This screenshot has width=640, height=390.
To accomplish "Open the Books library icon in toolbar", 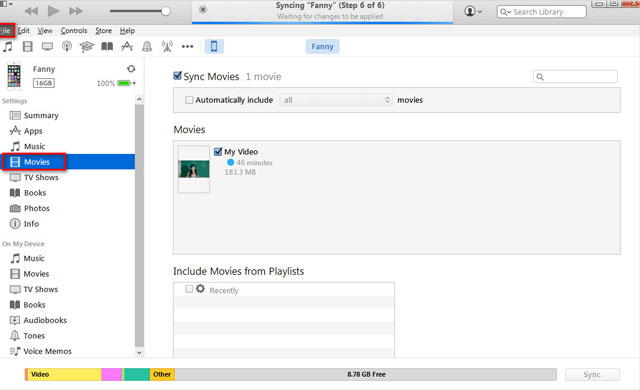I will pyautogui.click(x=107, y=47).
